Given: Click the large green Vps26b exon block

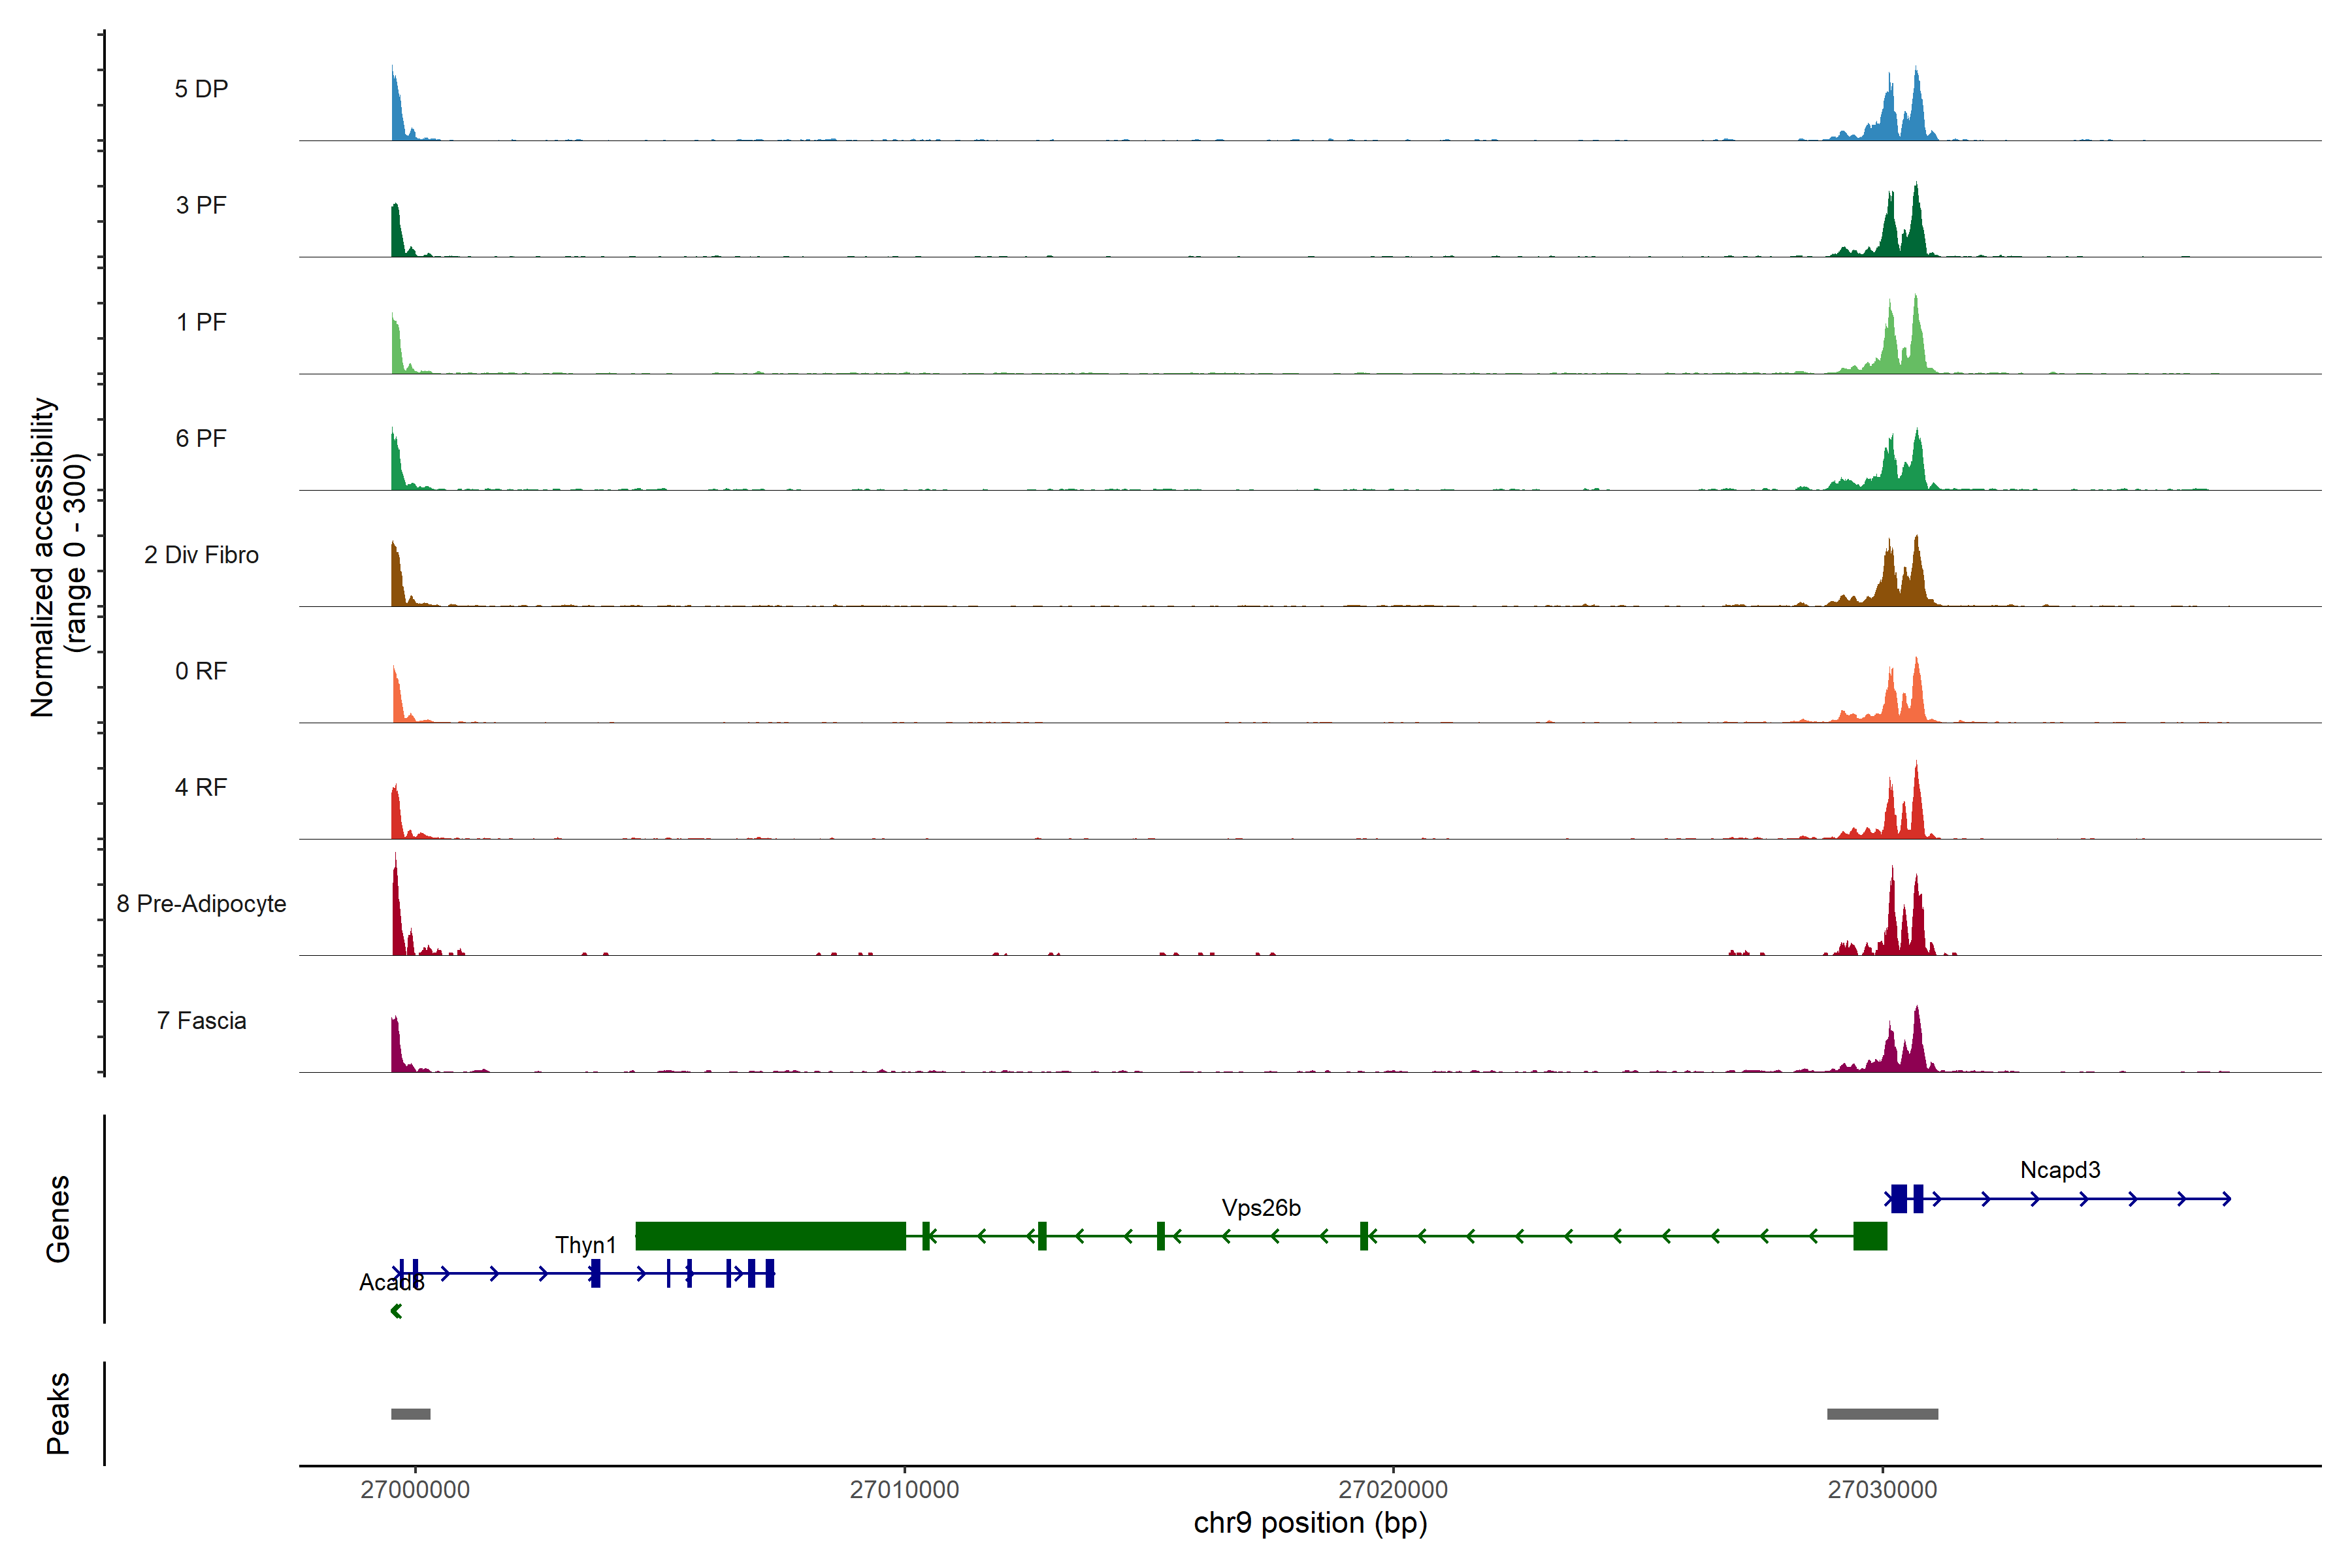Looking at the screenshot, I should pyautogui.click(x=770, y=1236).
